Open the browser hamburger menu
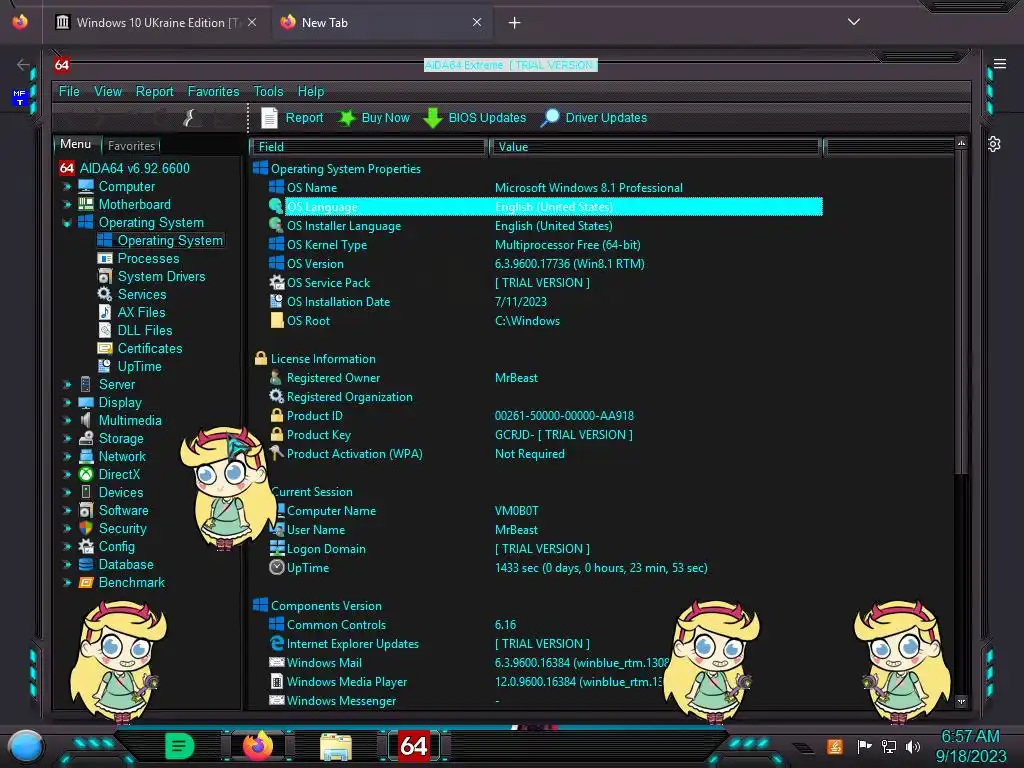This screenshot has width=1024, height=768. pos(1000,64)
